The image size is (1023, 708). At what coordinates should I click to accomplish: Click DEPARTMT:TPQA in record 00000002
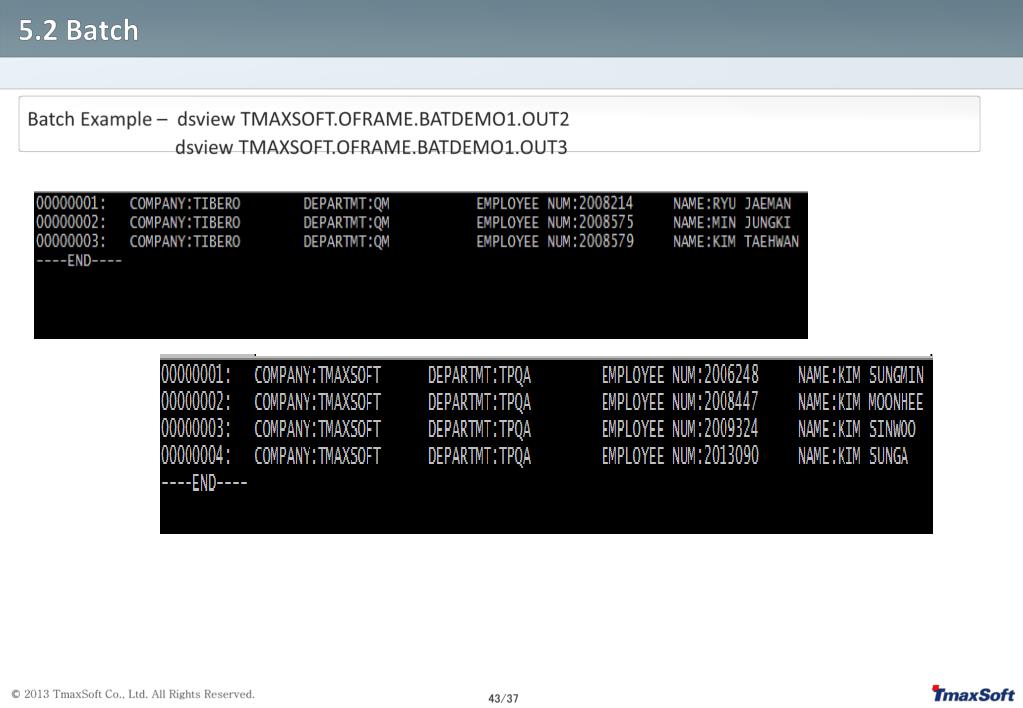480,402
